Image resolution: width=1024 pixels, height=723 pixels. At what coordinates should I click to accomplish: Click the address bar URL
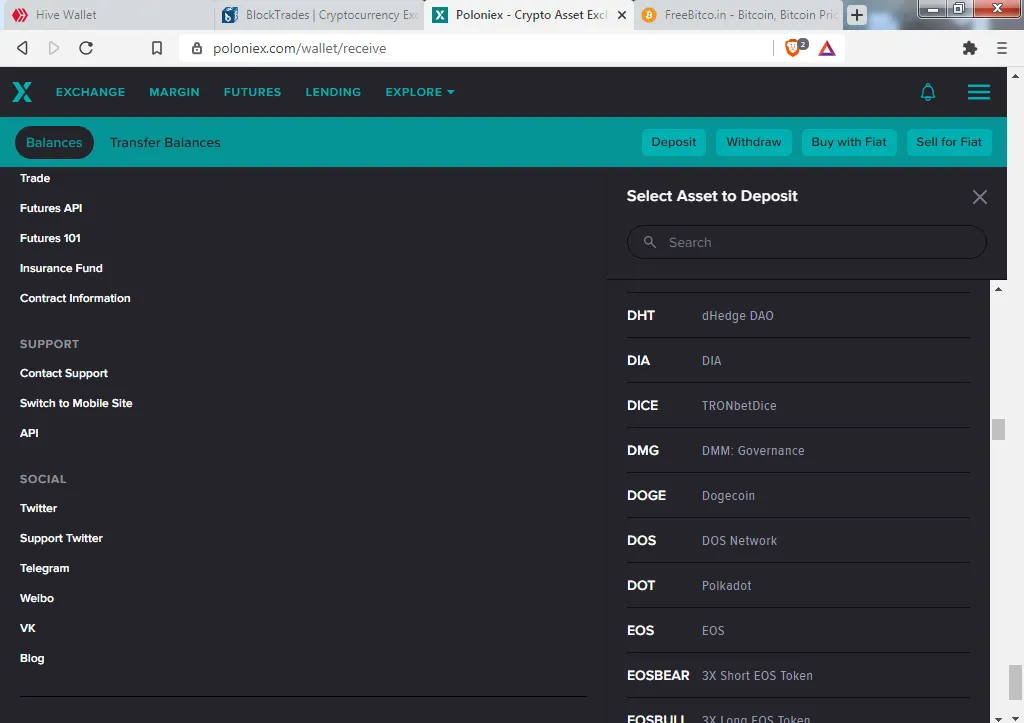[x=299, y=48]
